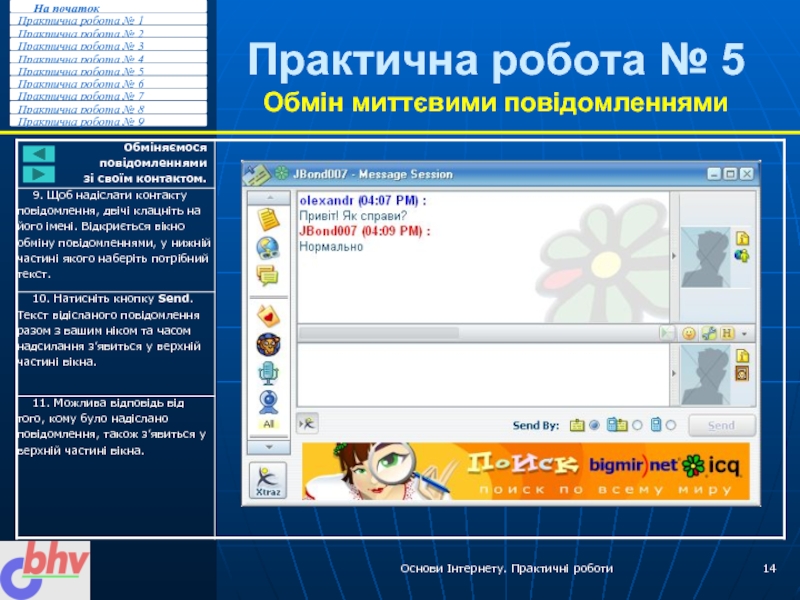Click inside the message typing area
800x600 pixels.
point(483,375)
